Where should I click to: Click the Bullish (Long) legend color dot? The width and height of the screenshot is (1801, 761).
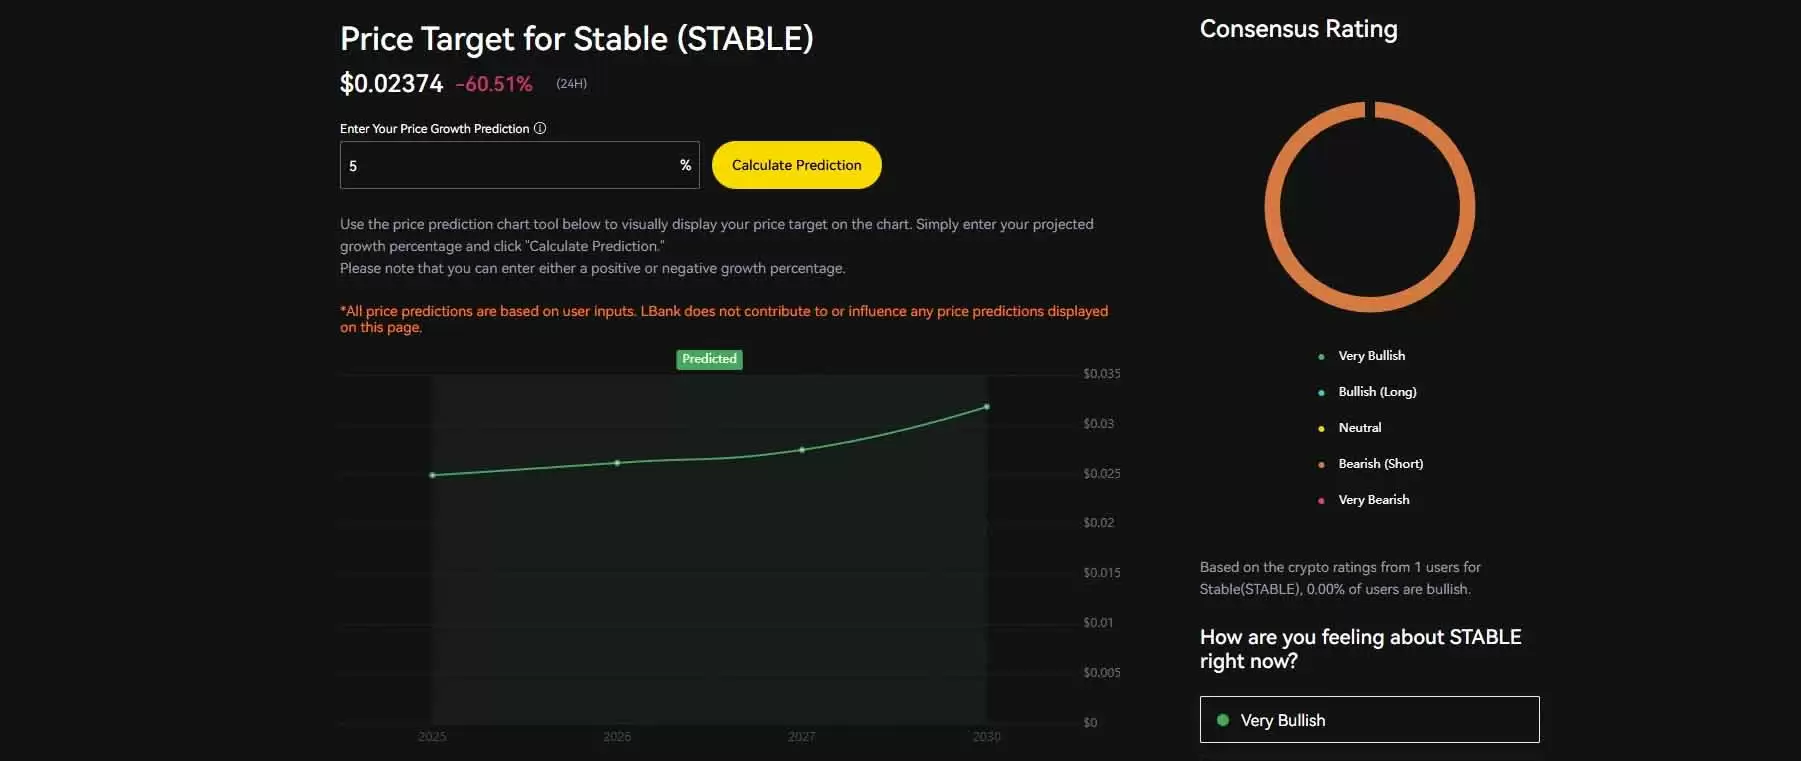click(1322, 392)
